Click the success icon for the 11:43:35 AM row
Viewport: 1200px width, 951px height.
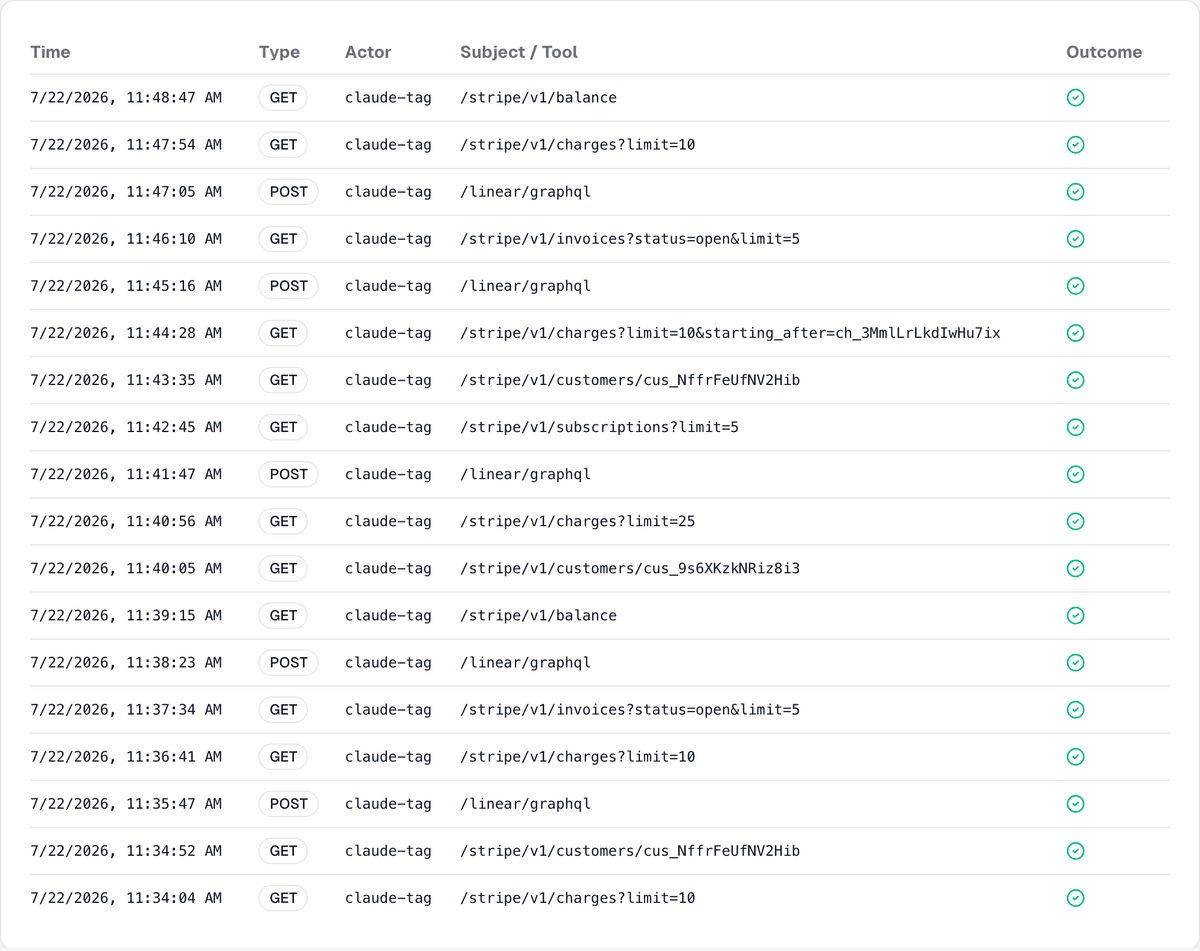coord(1076,380)
